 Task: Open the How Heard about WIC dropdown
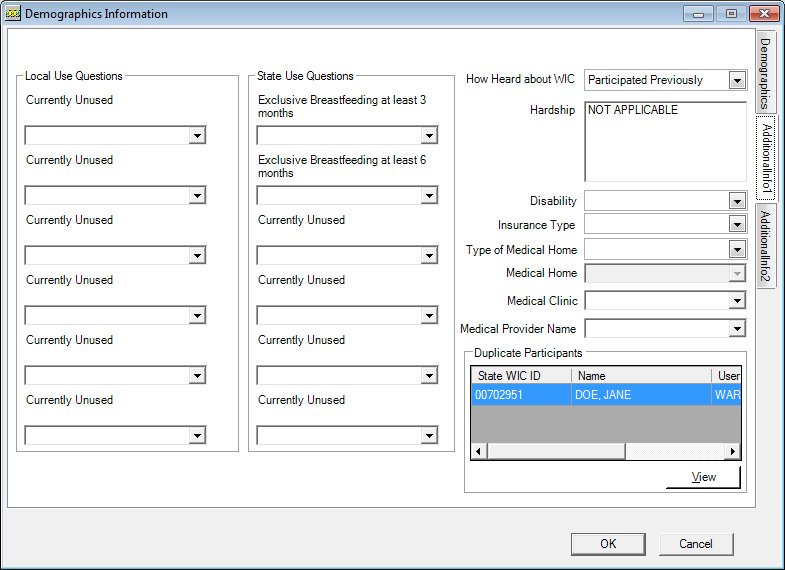(737, 80)
